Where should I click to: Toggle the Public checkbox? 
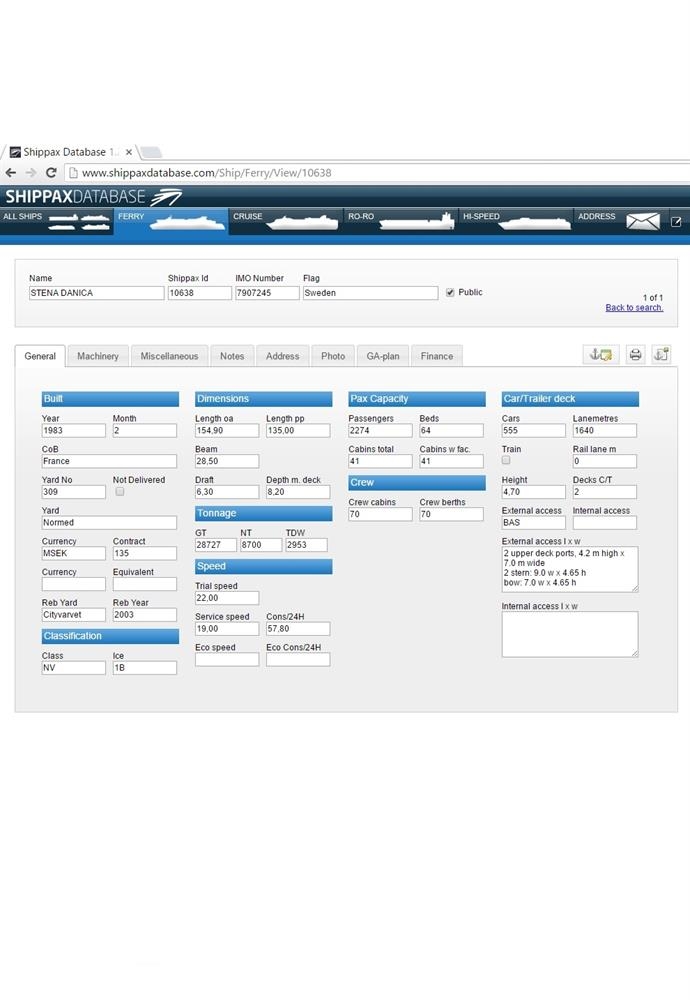pos(450,292)
